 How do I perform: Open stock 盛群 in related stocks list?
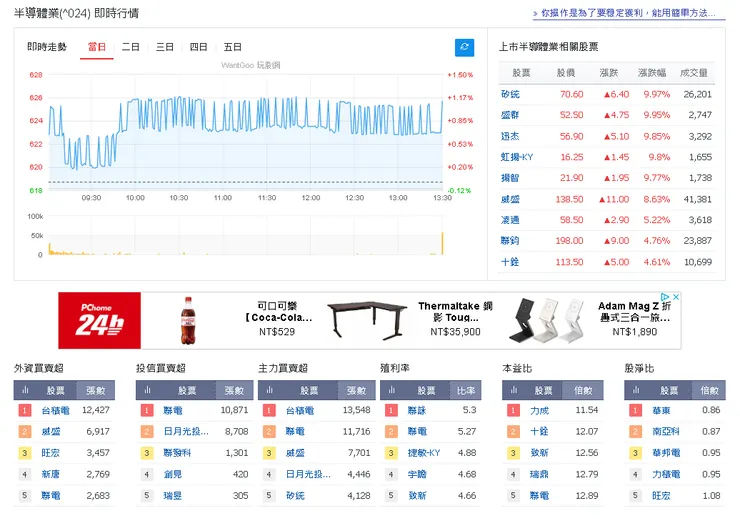pyautogui.click(x=510, y=115)
